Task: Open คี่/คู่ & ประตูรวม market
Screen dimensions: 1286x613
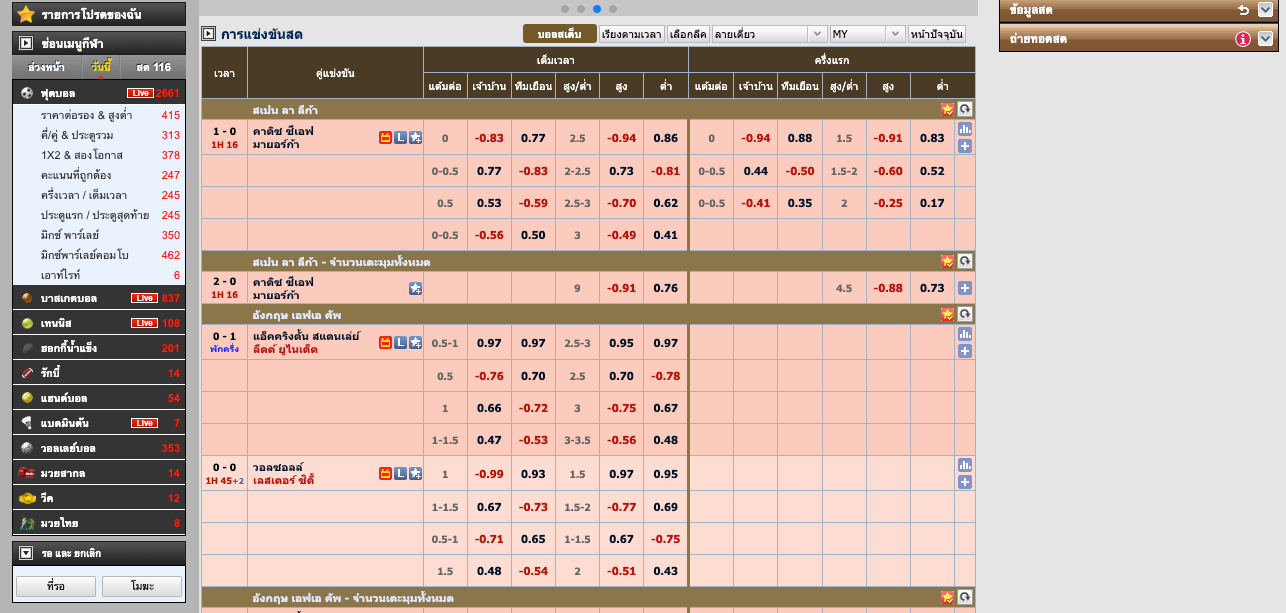Action: click(x=77, y=135)
